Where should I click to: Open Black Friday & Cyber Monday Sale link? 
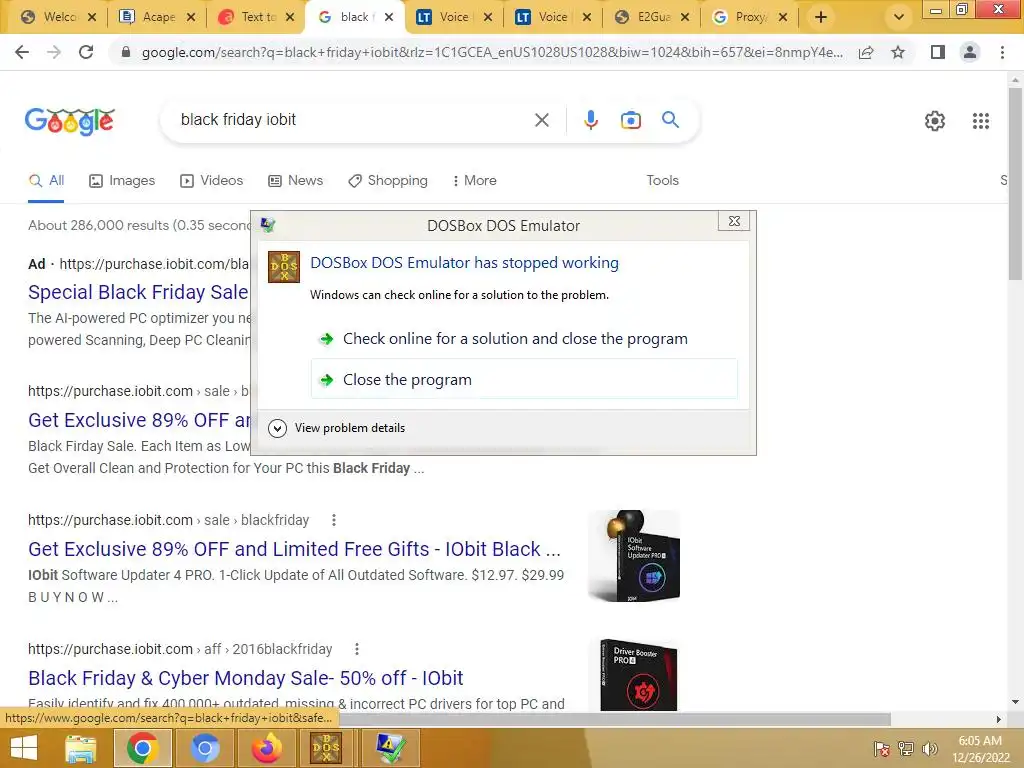(x=246, y=678)
